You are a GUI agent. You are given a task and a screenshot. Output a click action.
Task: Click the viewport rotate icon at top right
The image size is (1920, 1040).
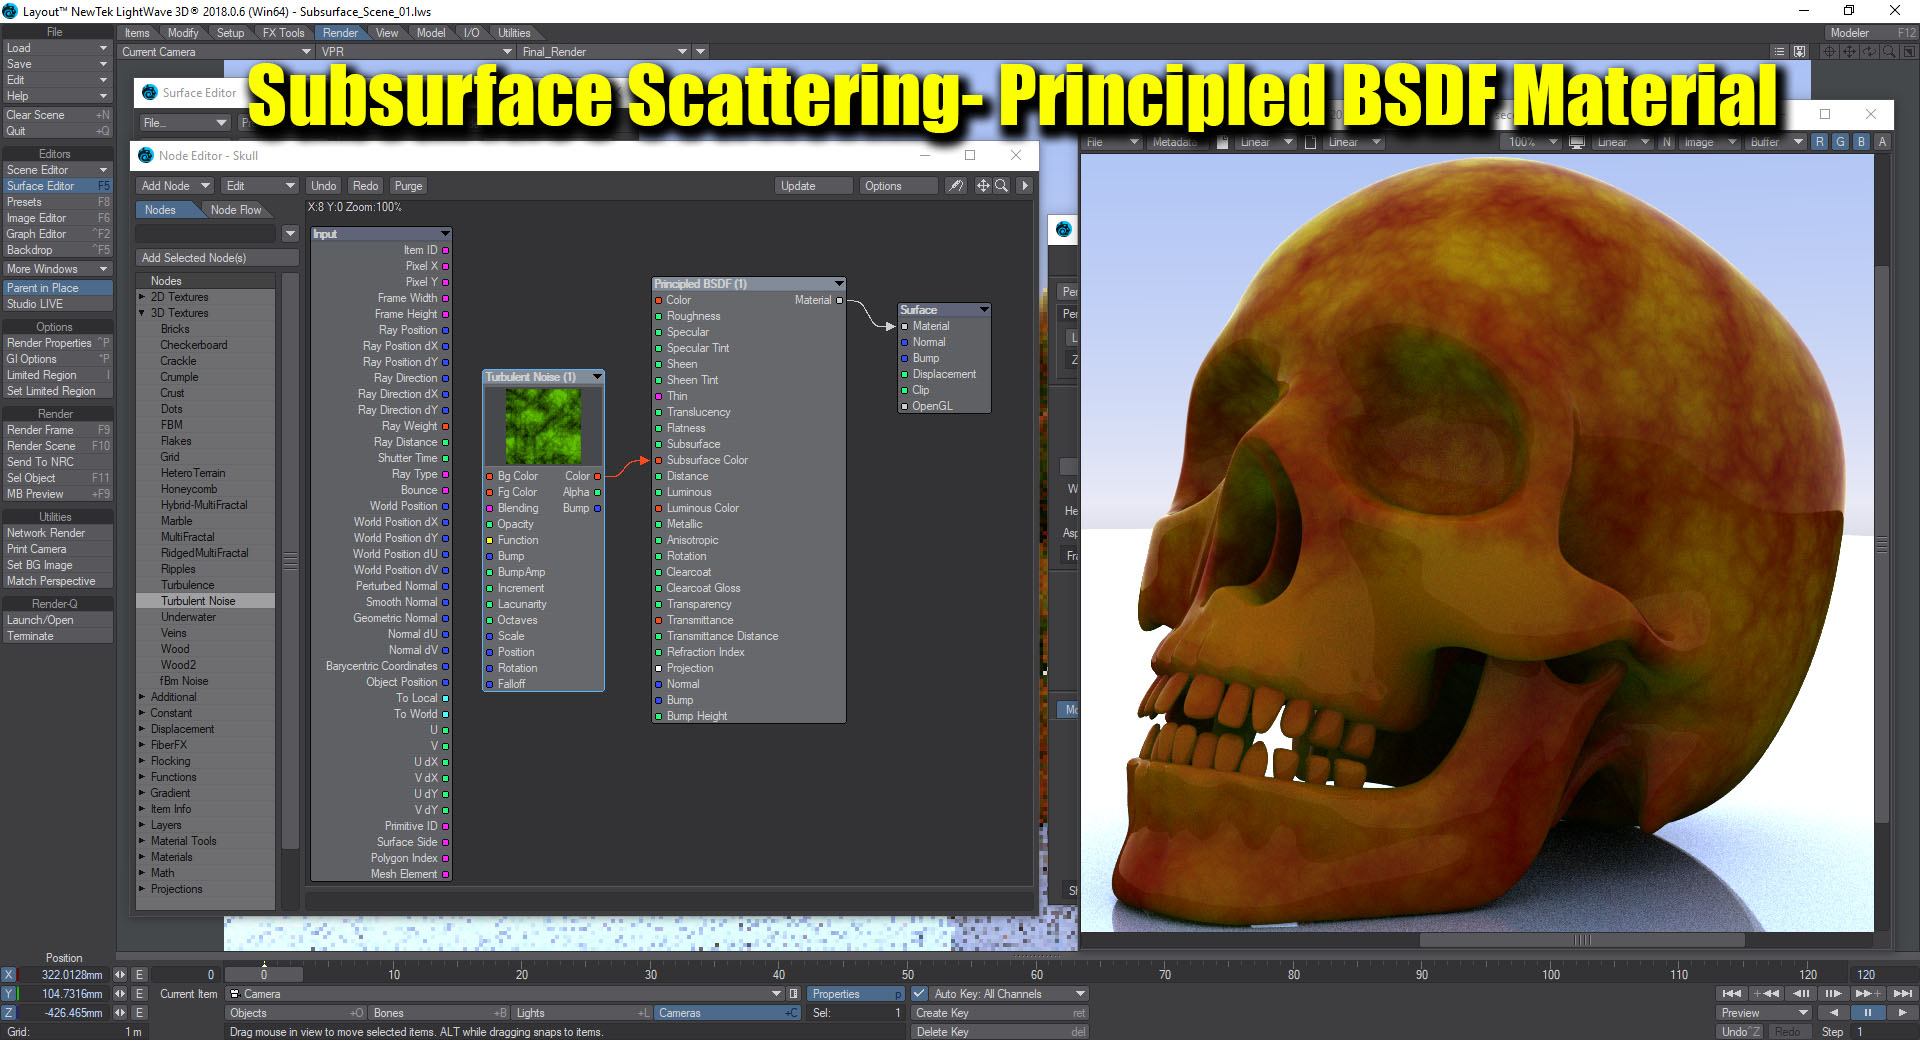pos(1868,52)
